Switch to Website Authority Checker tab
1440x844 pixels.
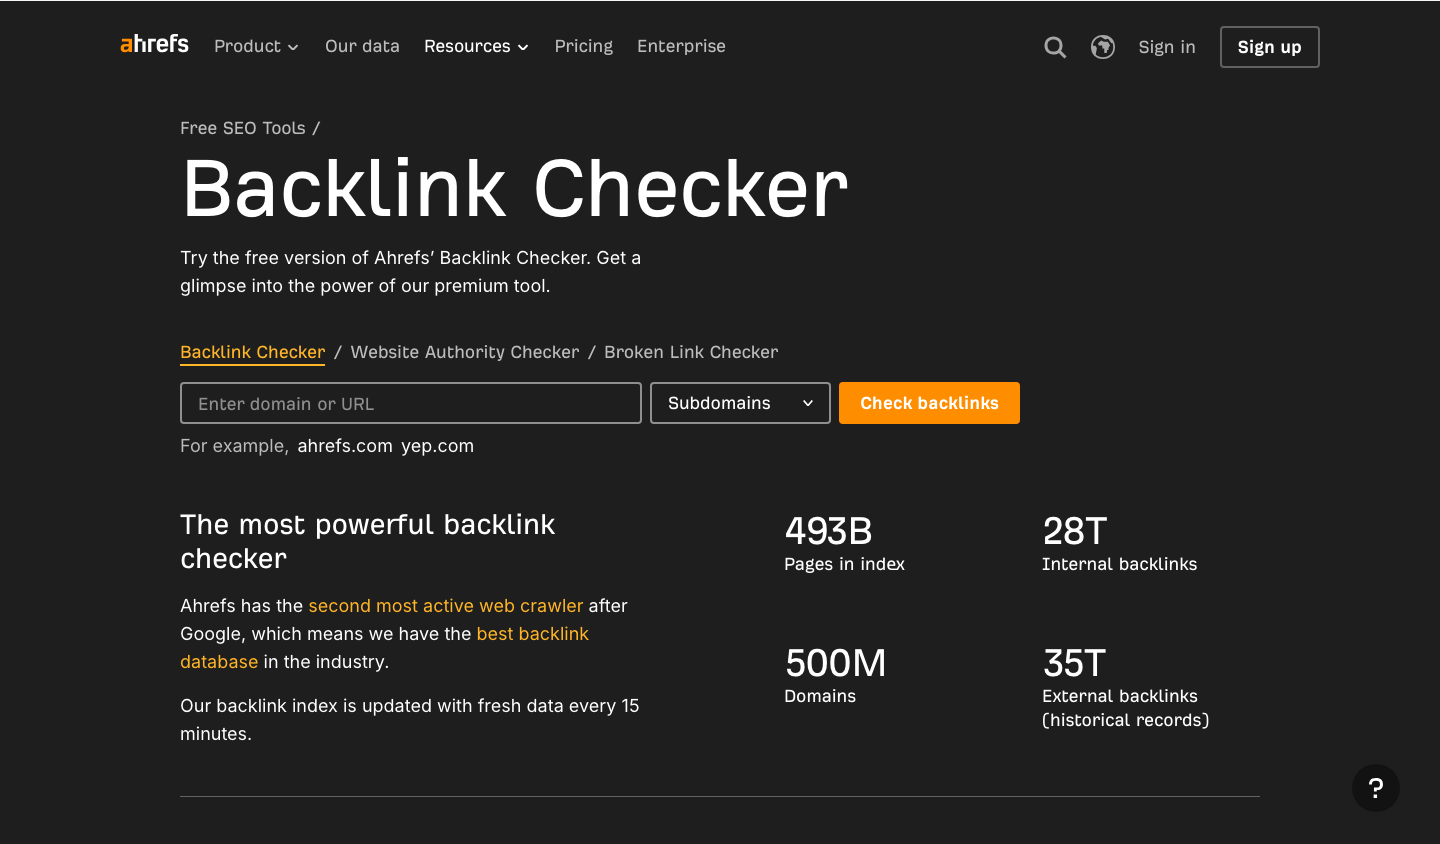[465, 352]
